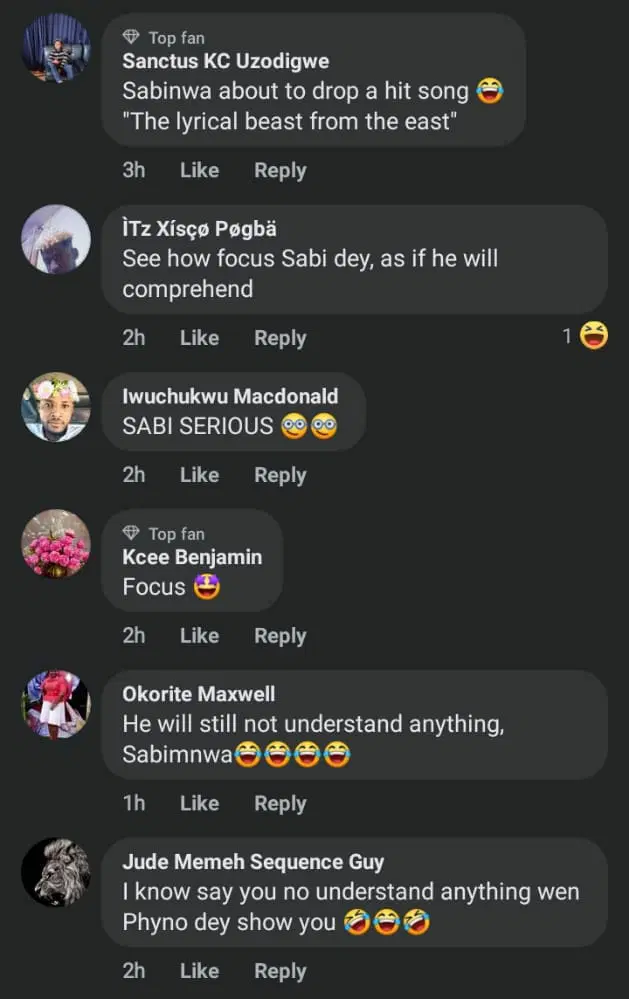
Task: View Okorite Maxwell's profile picture
Action: 56,704
